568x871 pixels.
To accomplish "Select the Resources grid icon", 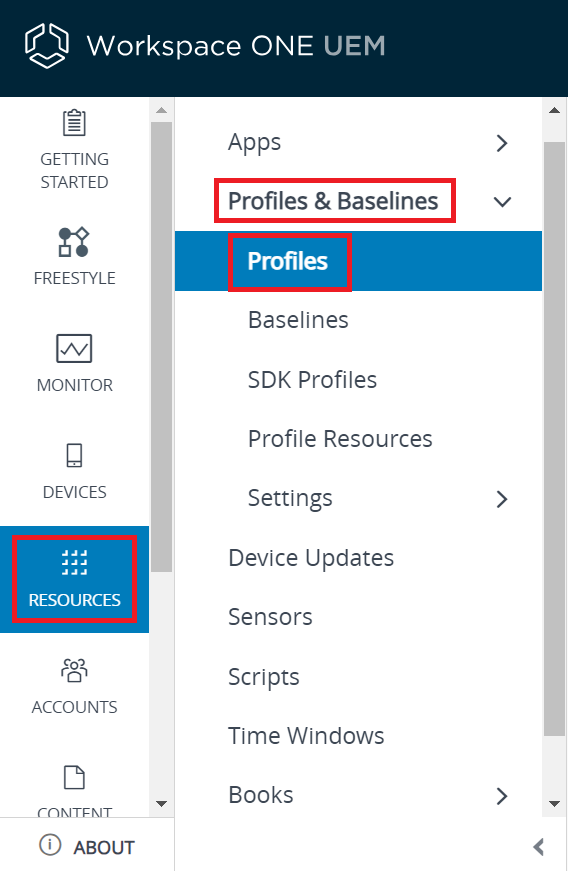I will click(74, 562).
